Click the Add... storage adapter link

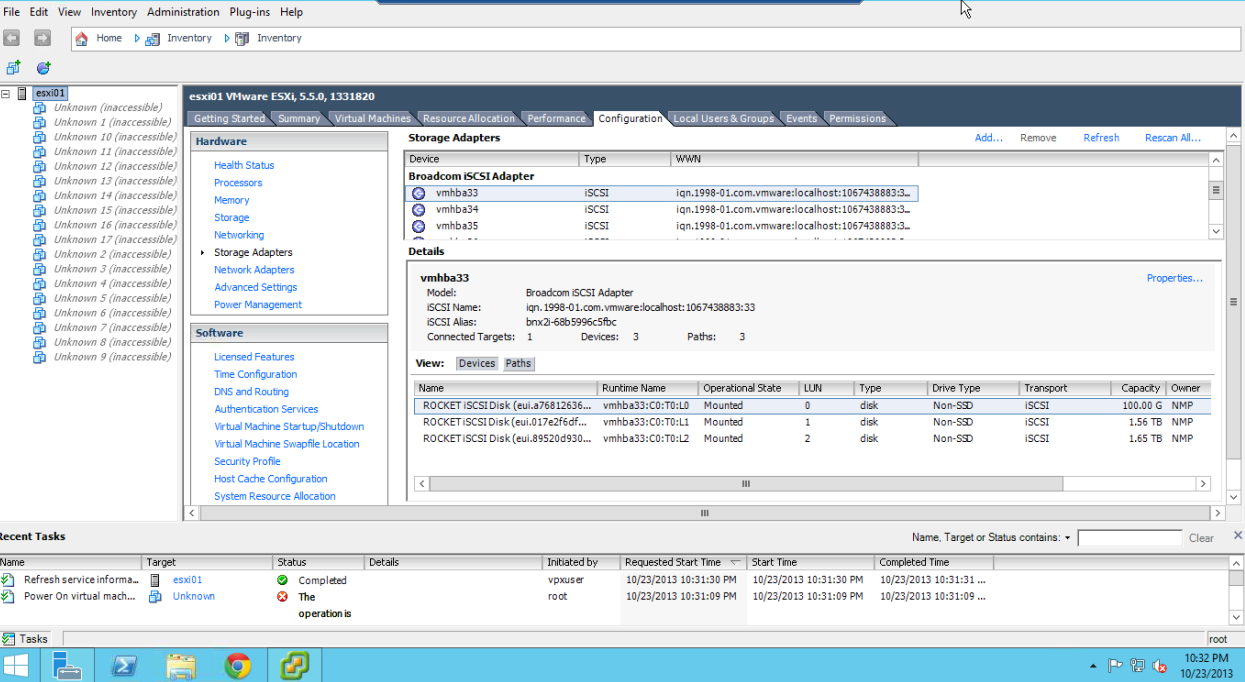point(989,138)
